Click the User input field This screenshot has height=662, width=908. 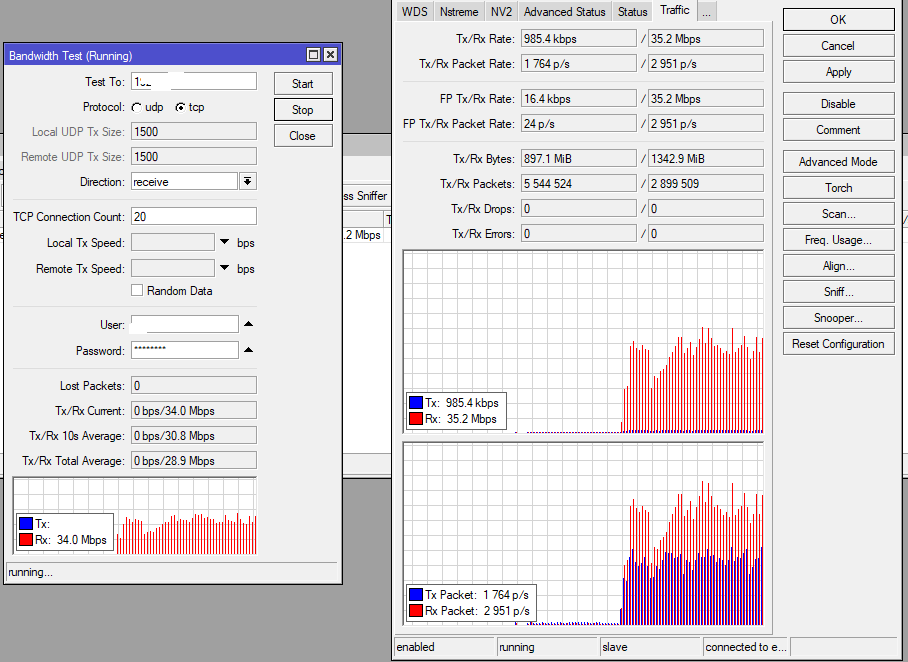coord(185,324)
